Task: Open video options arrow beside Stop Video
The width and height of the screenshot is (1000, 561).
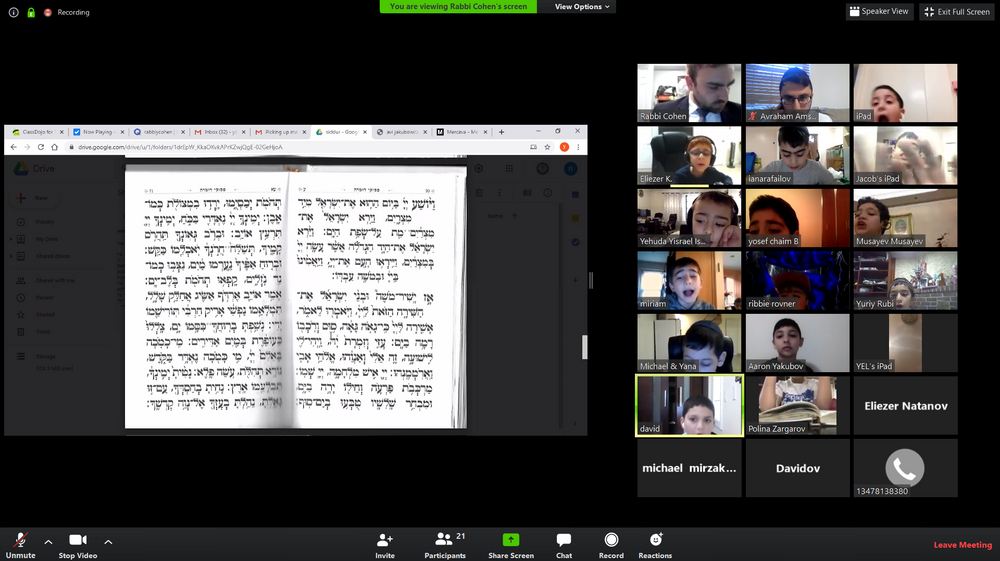Action: click(x=108, y=541)
